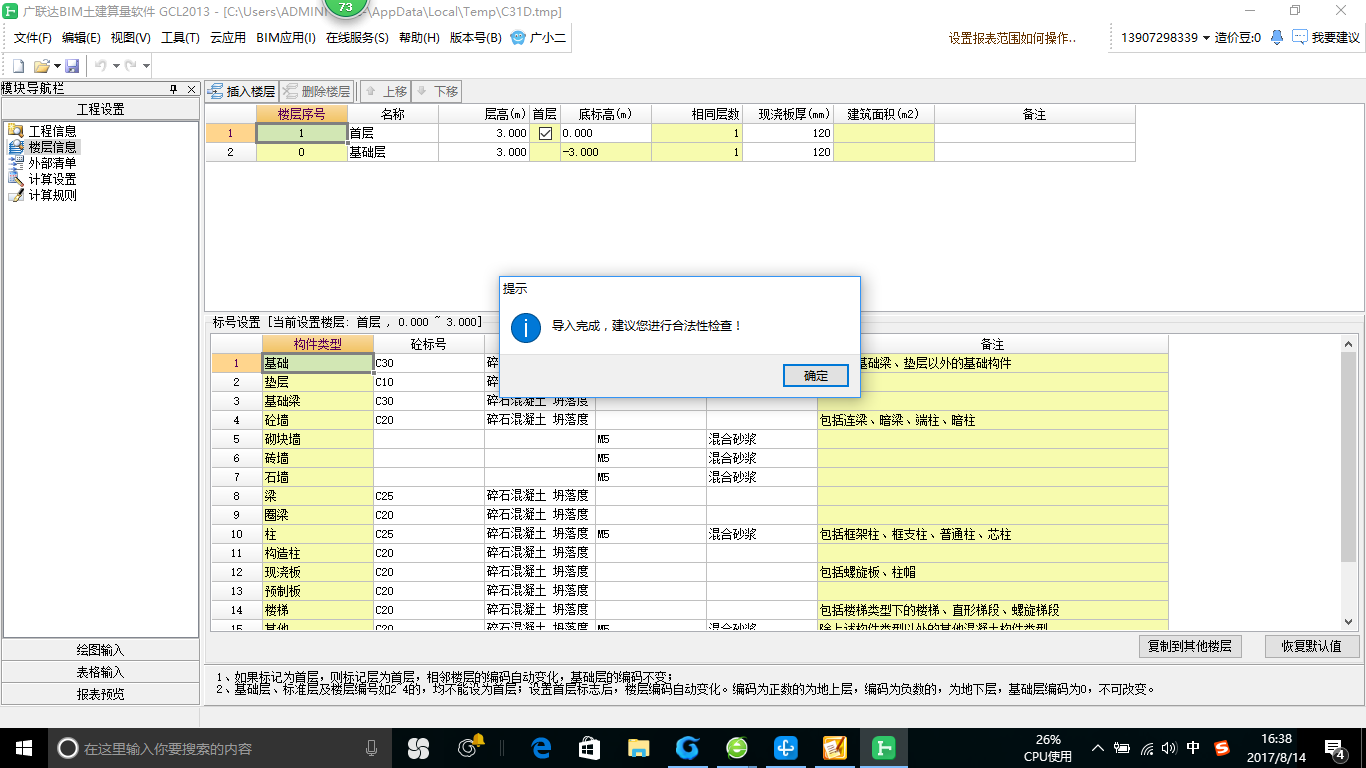Viewport: 1366px width, 768px height.
Task: Click 设置报表范围如何操作 help link
Action: pos(1012,38)
